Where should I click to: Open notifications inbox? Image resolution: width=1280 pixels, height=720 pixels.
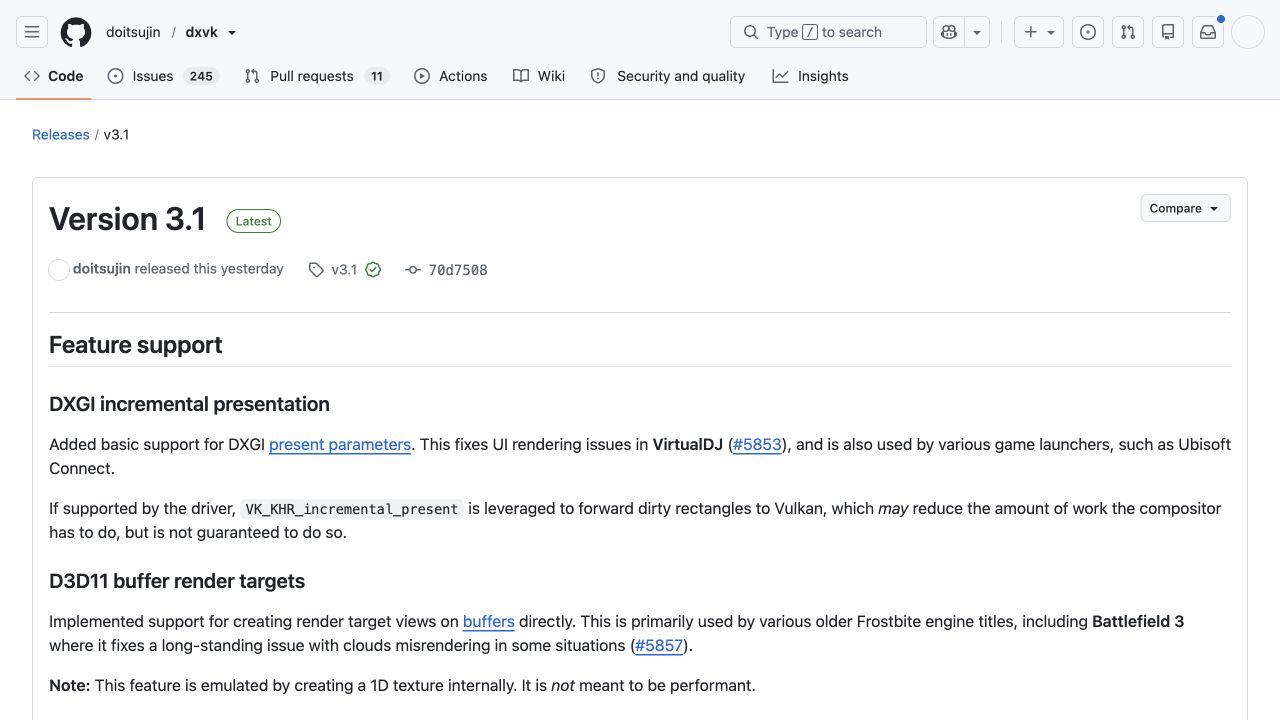[x=1208, y=32]
